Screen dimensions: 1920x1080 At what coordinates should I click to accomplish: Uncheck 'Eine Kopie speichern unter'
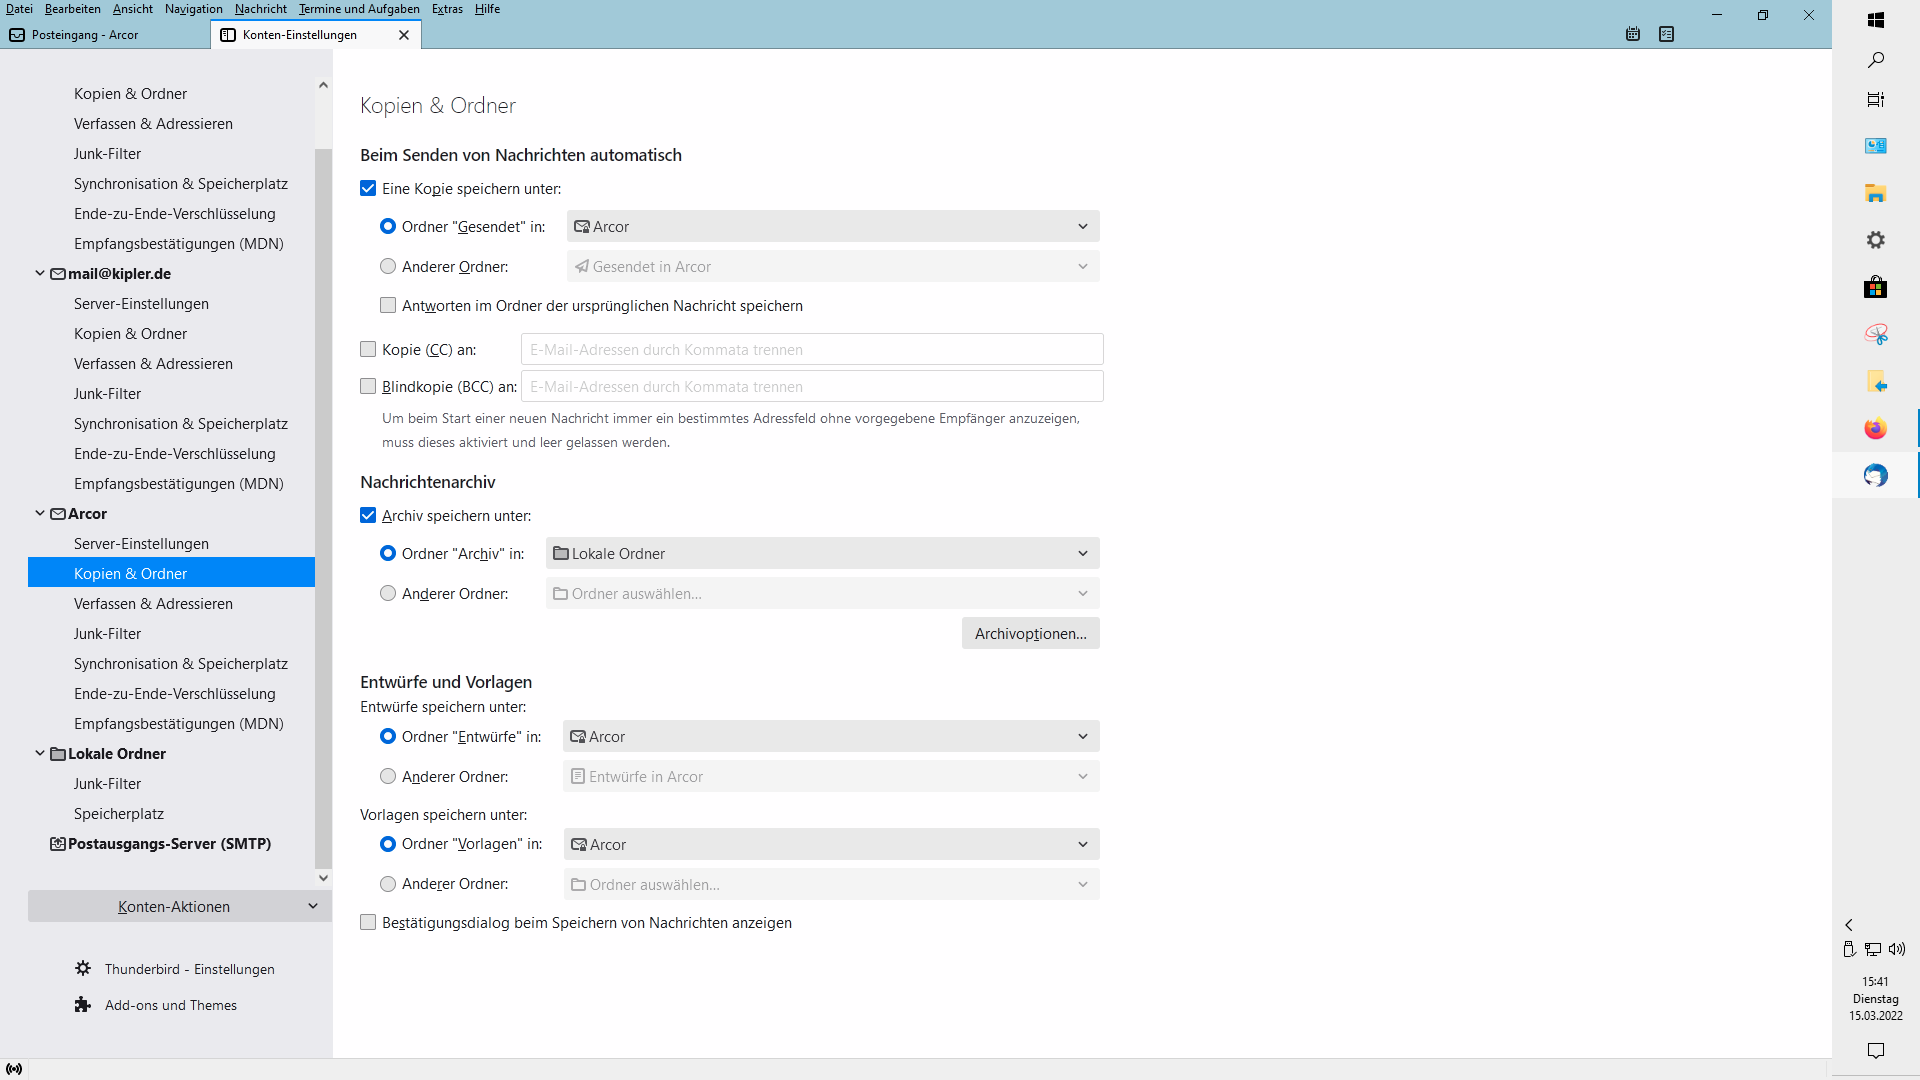click(368, 188)
